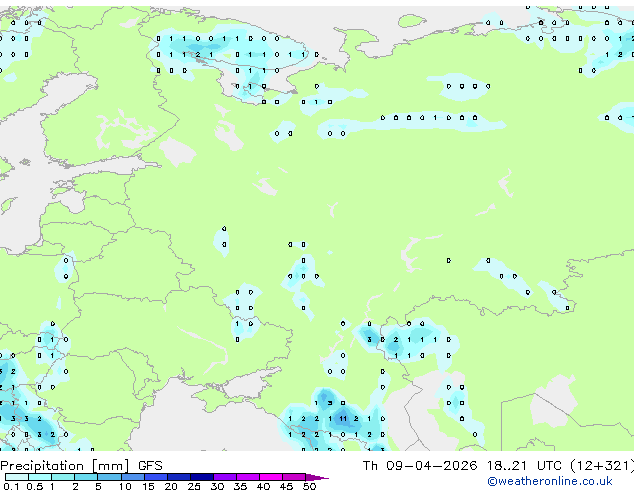The height and width of the screenshot is (490, 634).
Task: Click the weatheronline.co.uk copyright link
Action: tap(550, 481)
